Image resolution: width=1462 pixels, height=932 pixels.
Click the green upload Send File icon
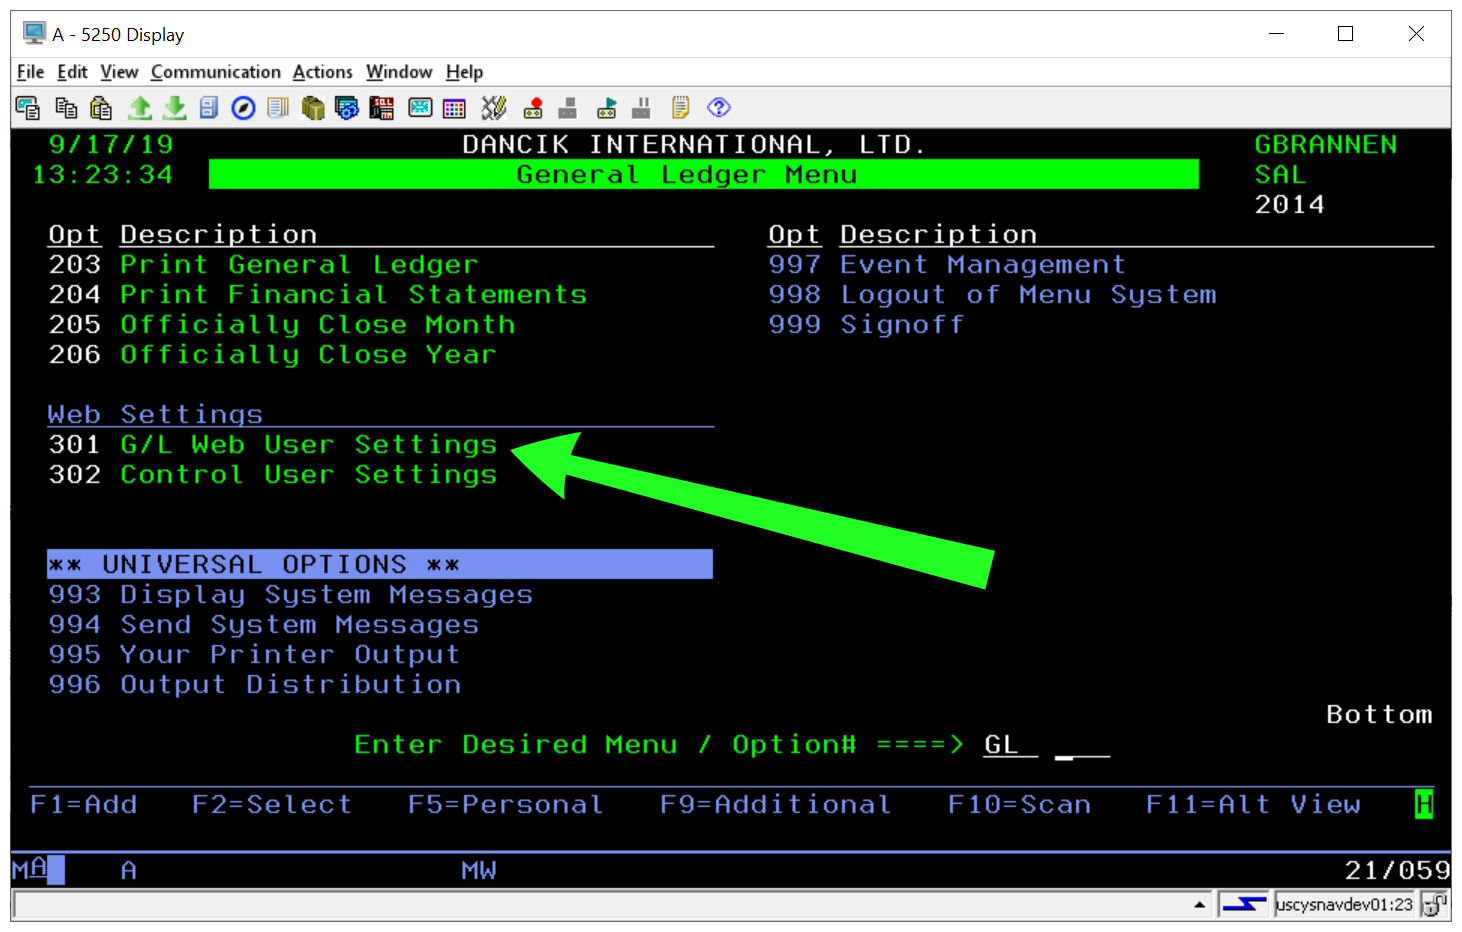(x=140, y=108)
